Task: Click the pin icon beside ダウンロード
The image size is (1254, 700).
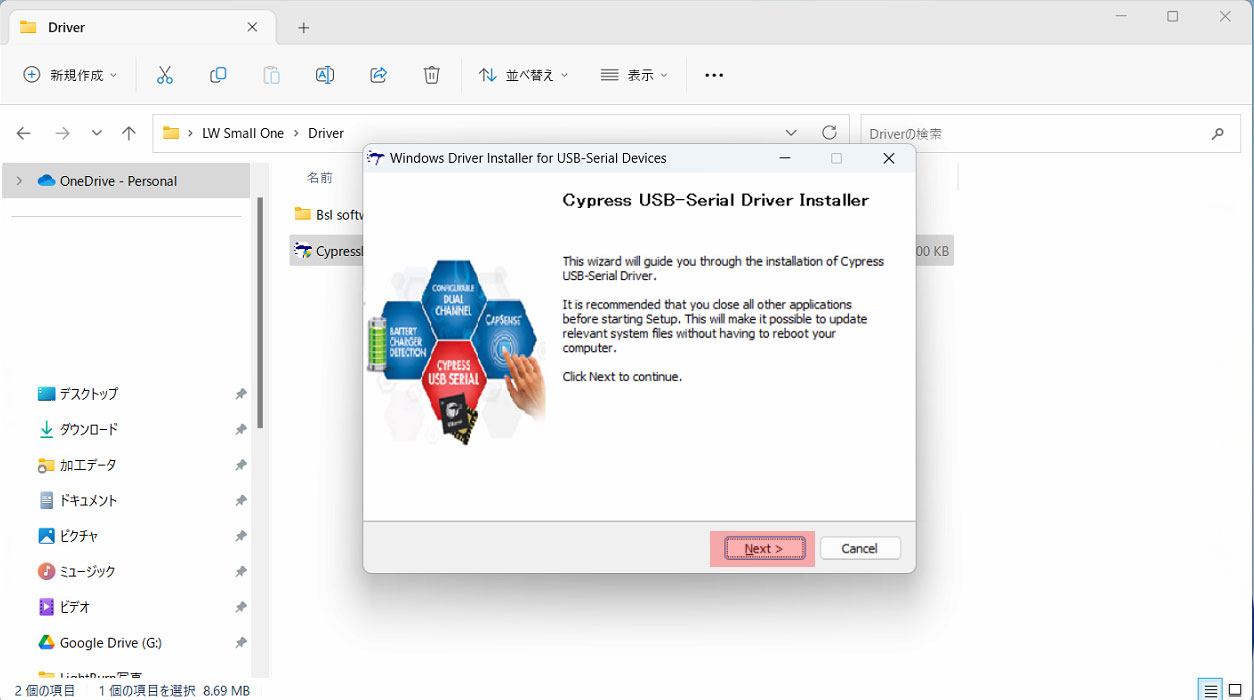Action: [240, 429]
